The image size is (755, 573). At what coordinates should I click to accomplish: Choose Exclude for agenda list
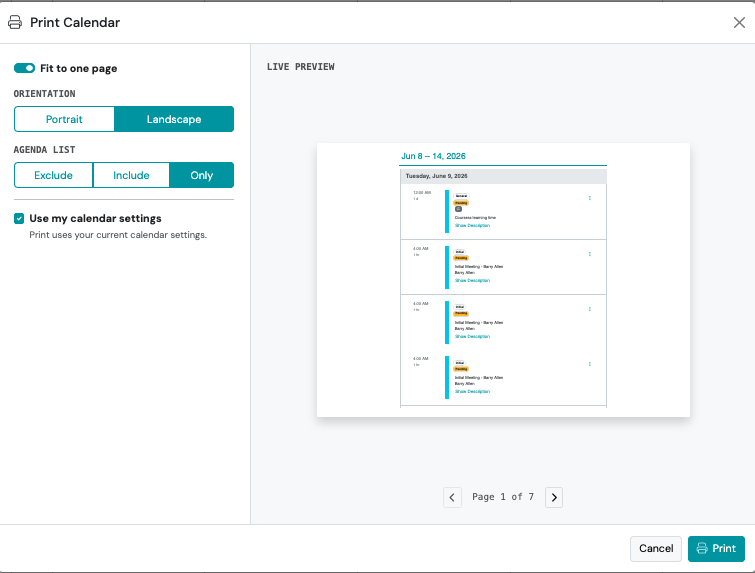point(53,175)
